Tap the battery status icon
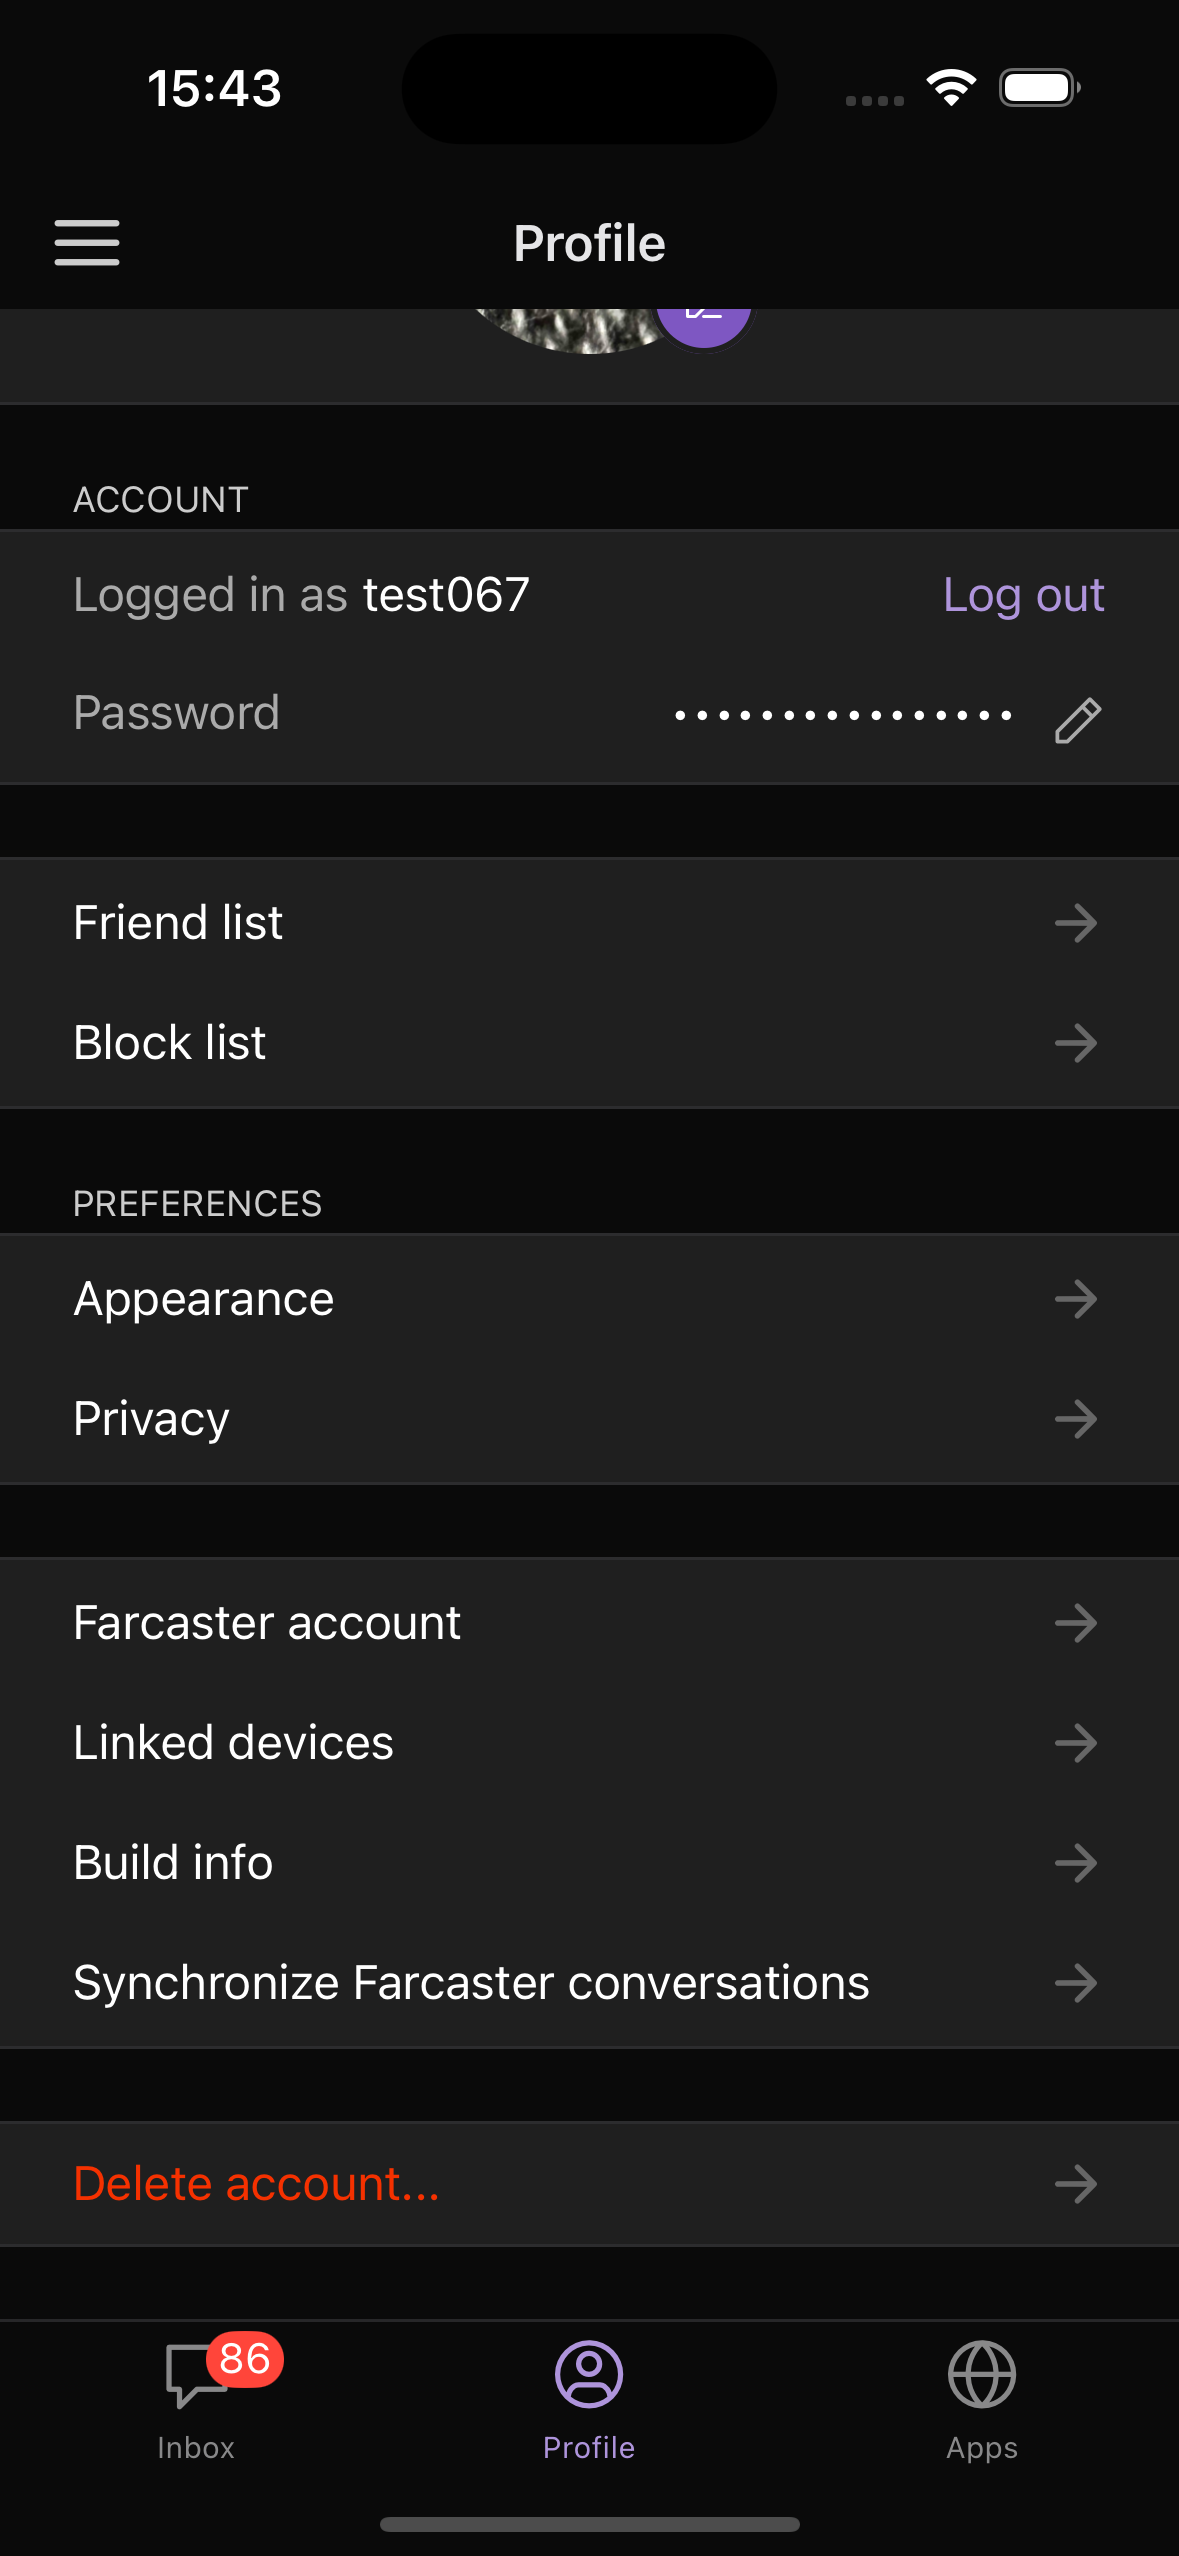The width and height of the screenshot is (1179, 2556). 1039,88
